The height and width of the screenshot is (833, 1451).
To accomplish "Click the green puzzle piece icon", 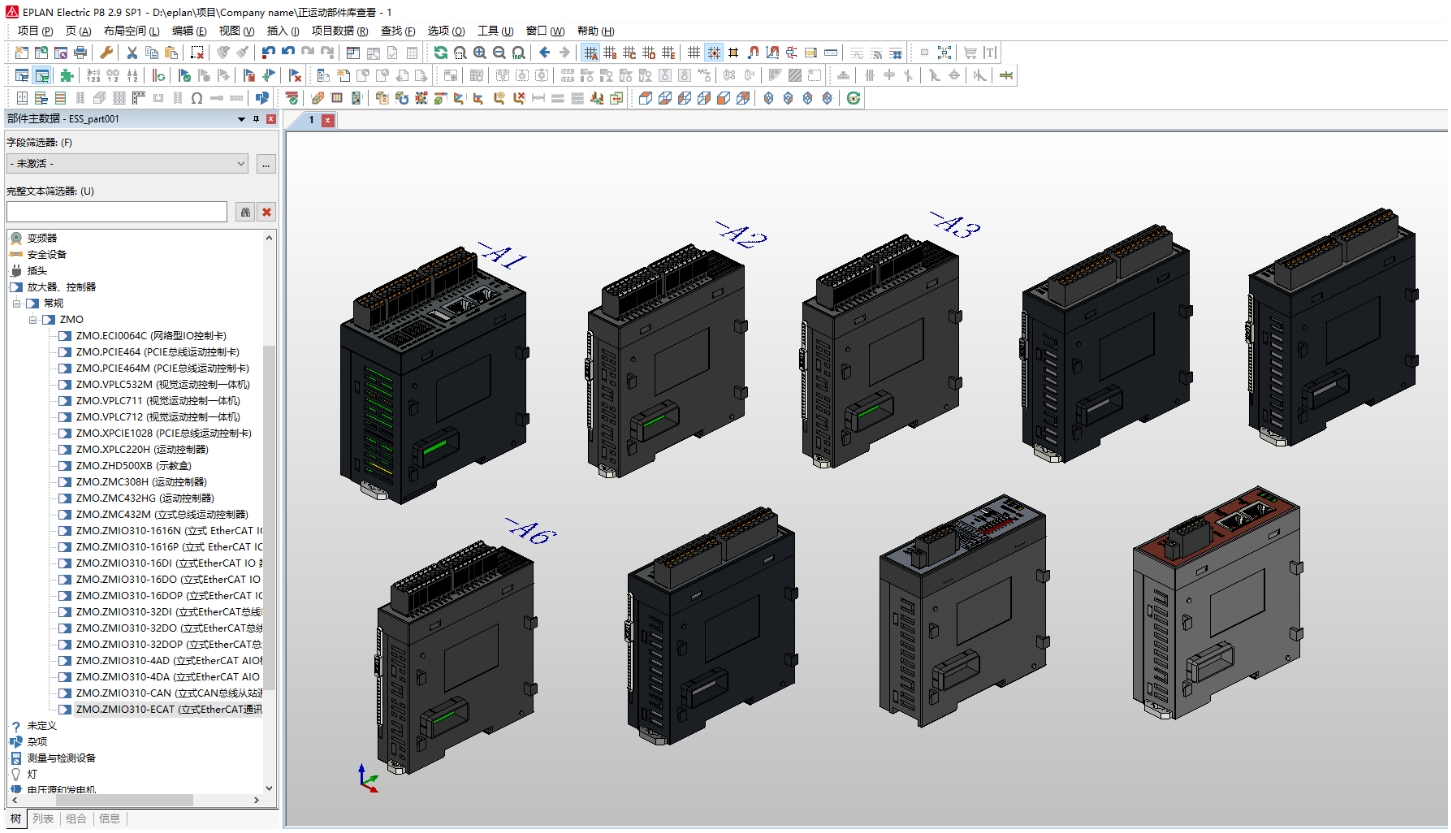I will click(66, 75).
